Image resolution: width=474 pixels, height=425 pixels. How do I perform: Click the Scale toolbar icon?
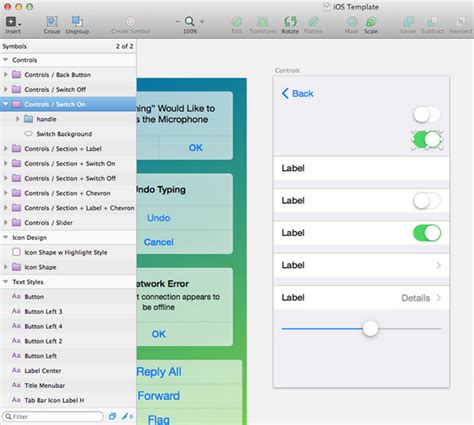371,22
